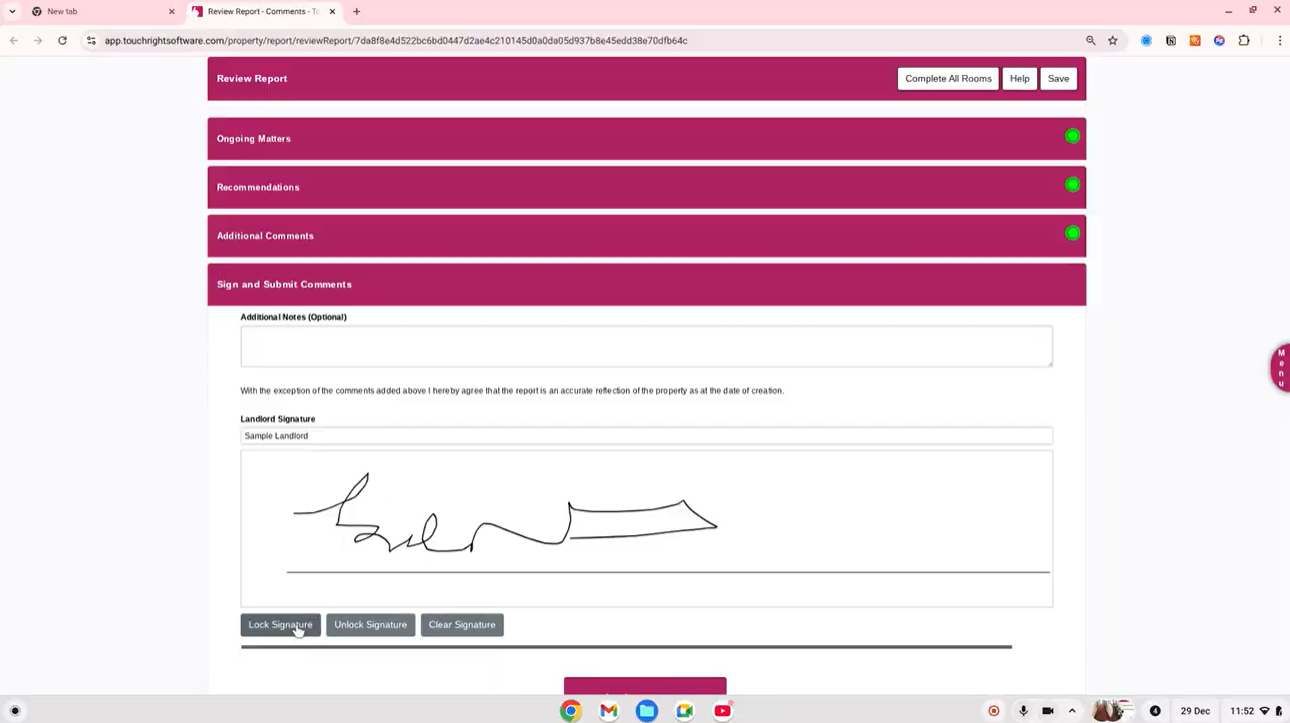1290x723 pixels.
Task: Launch Chrome from the shelf
Action: 571,711
